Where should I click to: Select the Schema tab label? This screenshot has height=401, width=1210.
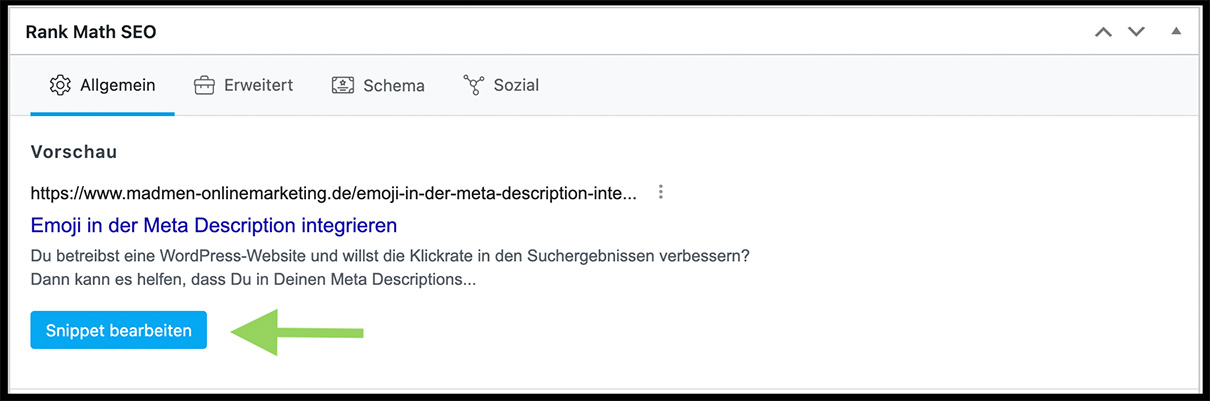coord(394,85)
